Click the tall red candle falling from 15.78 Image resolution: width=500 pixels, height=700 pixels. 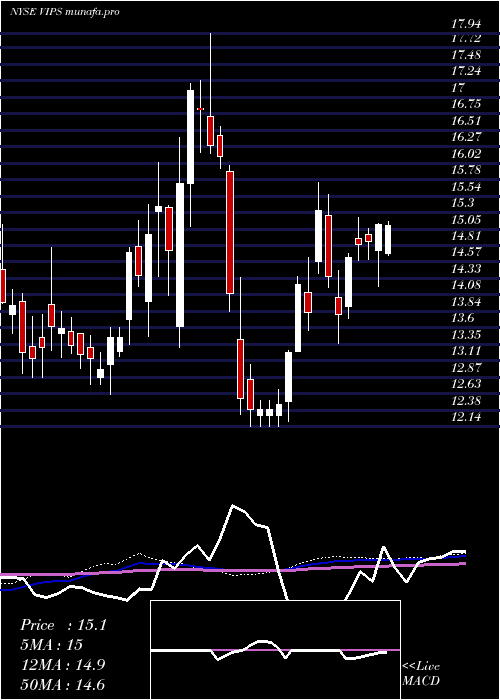230,232
